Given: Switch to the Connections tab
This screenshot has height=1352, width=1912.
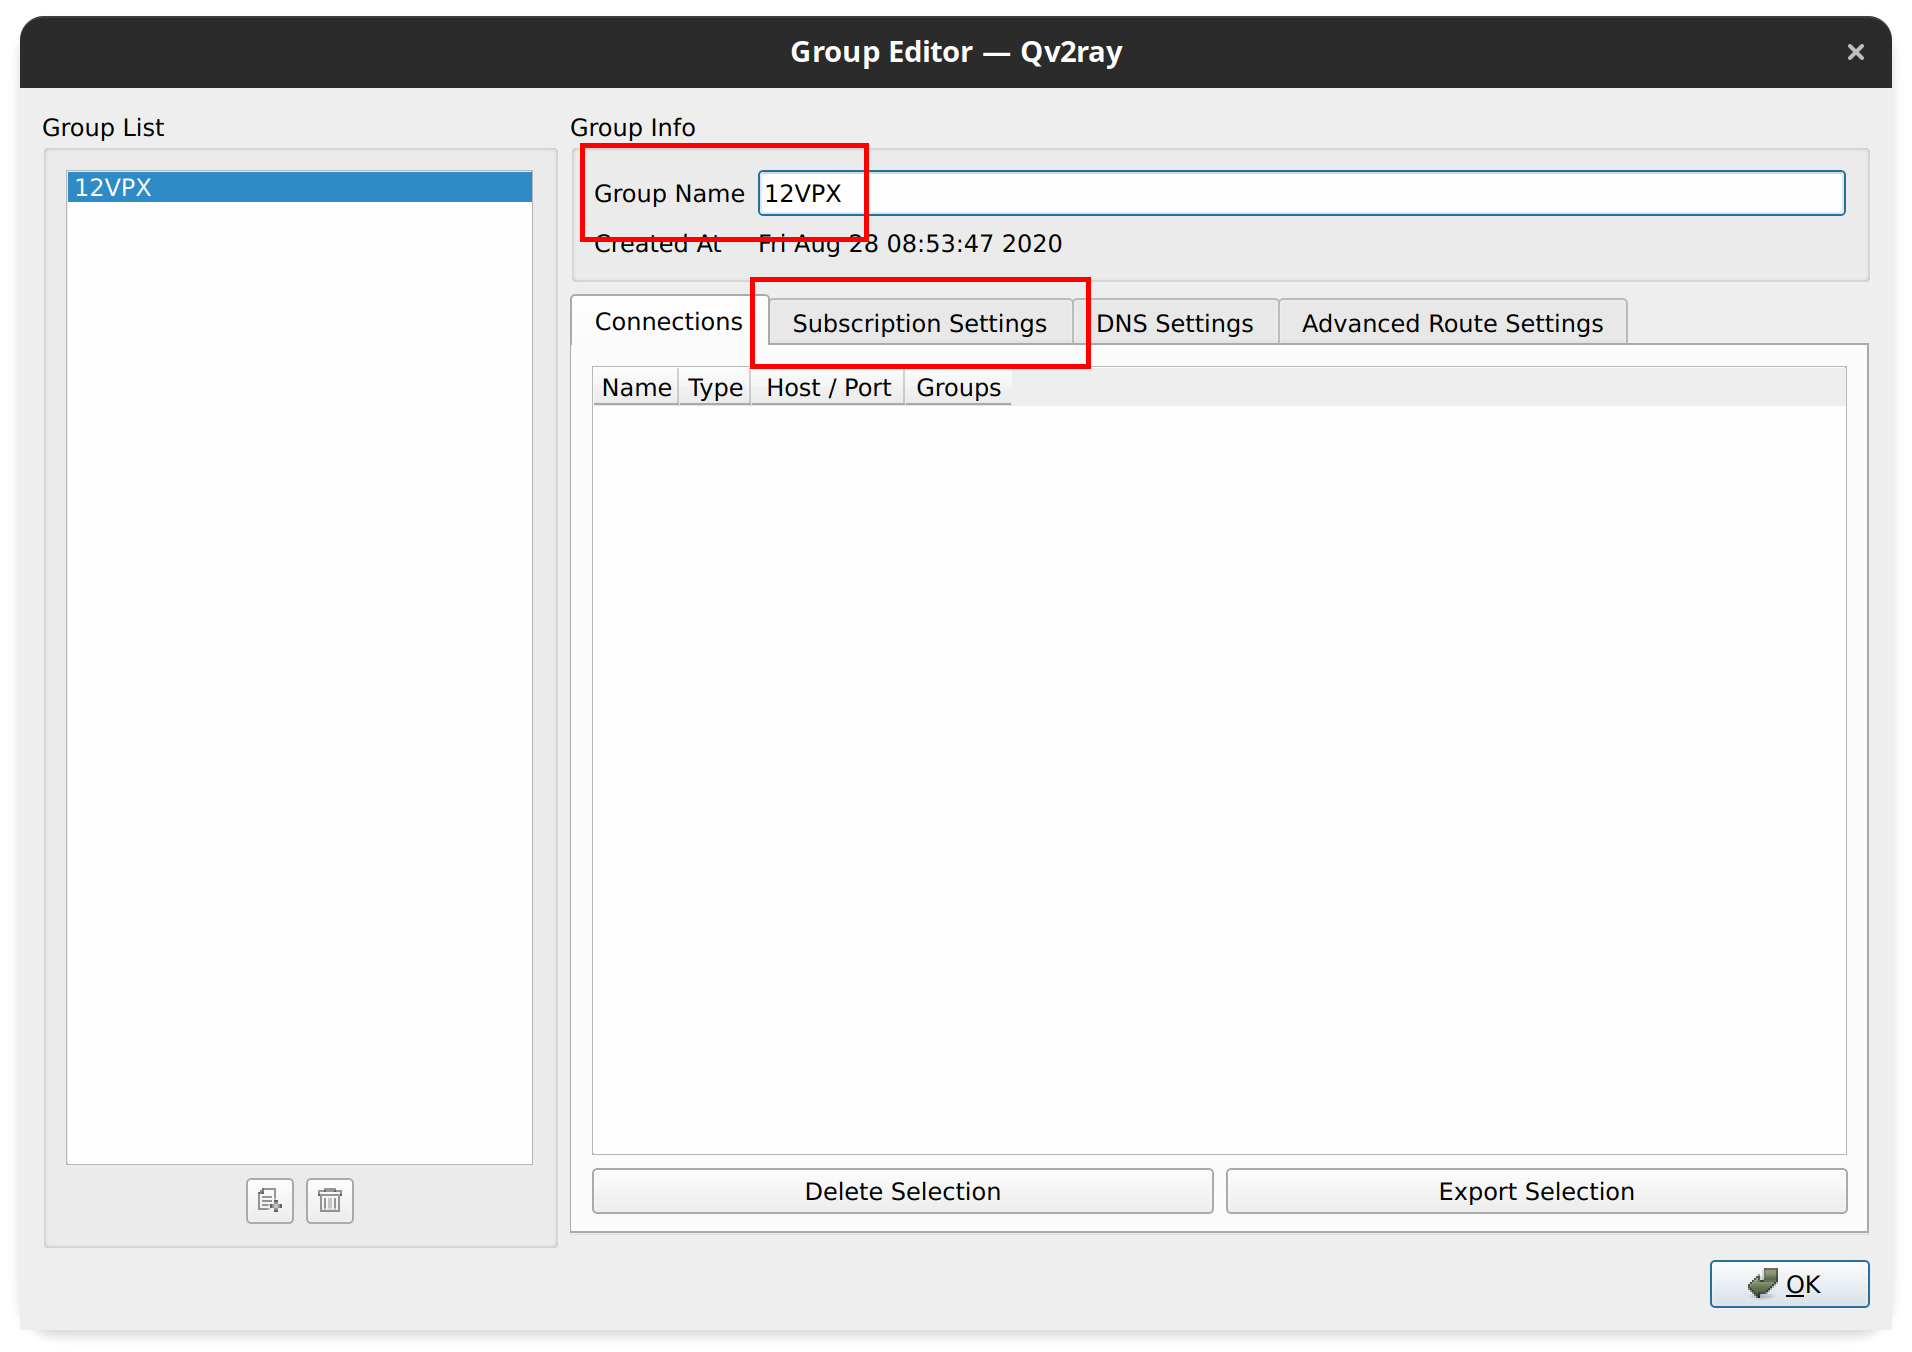Looking at the screenshot, I should point(668,322).
